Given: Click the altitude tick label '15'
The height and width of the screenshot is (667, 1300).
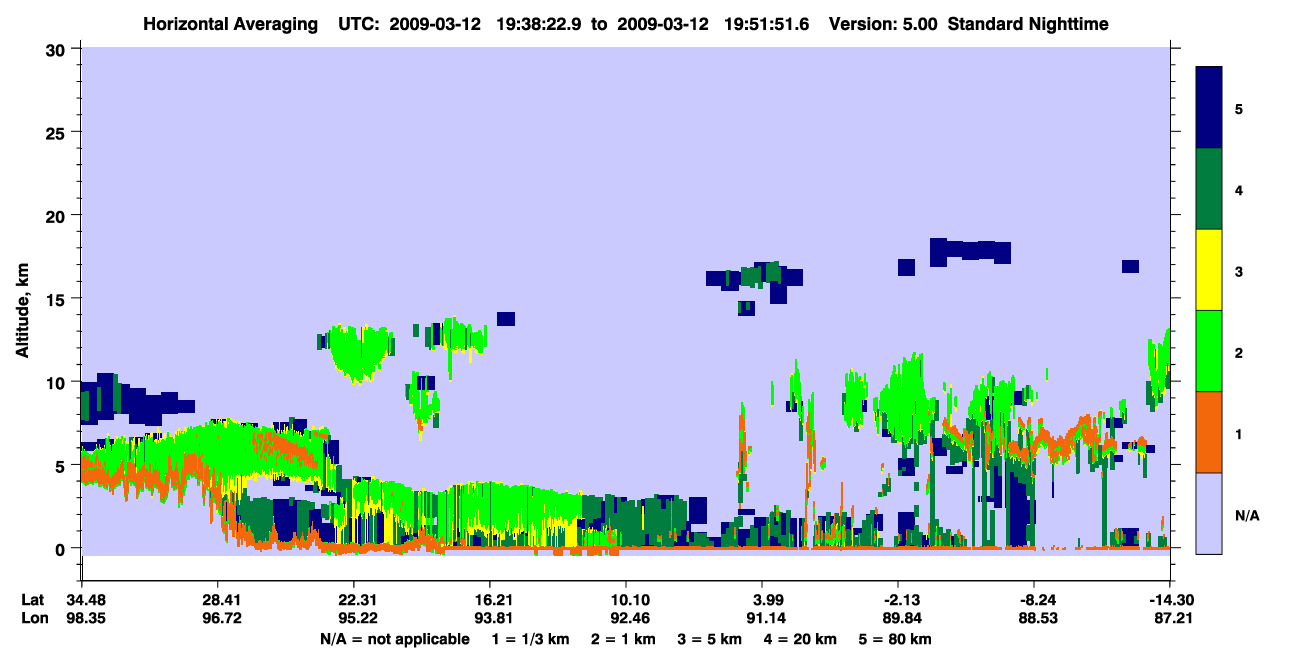Looking at the screenshot, I should click(57, 299).
